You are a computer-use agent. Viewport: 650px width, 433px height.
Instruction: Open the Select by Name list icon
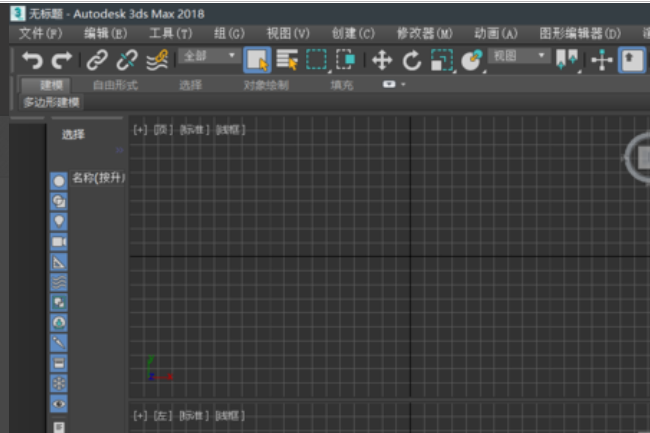[x=287, y=61]
